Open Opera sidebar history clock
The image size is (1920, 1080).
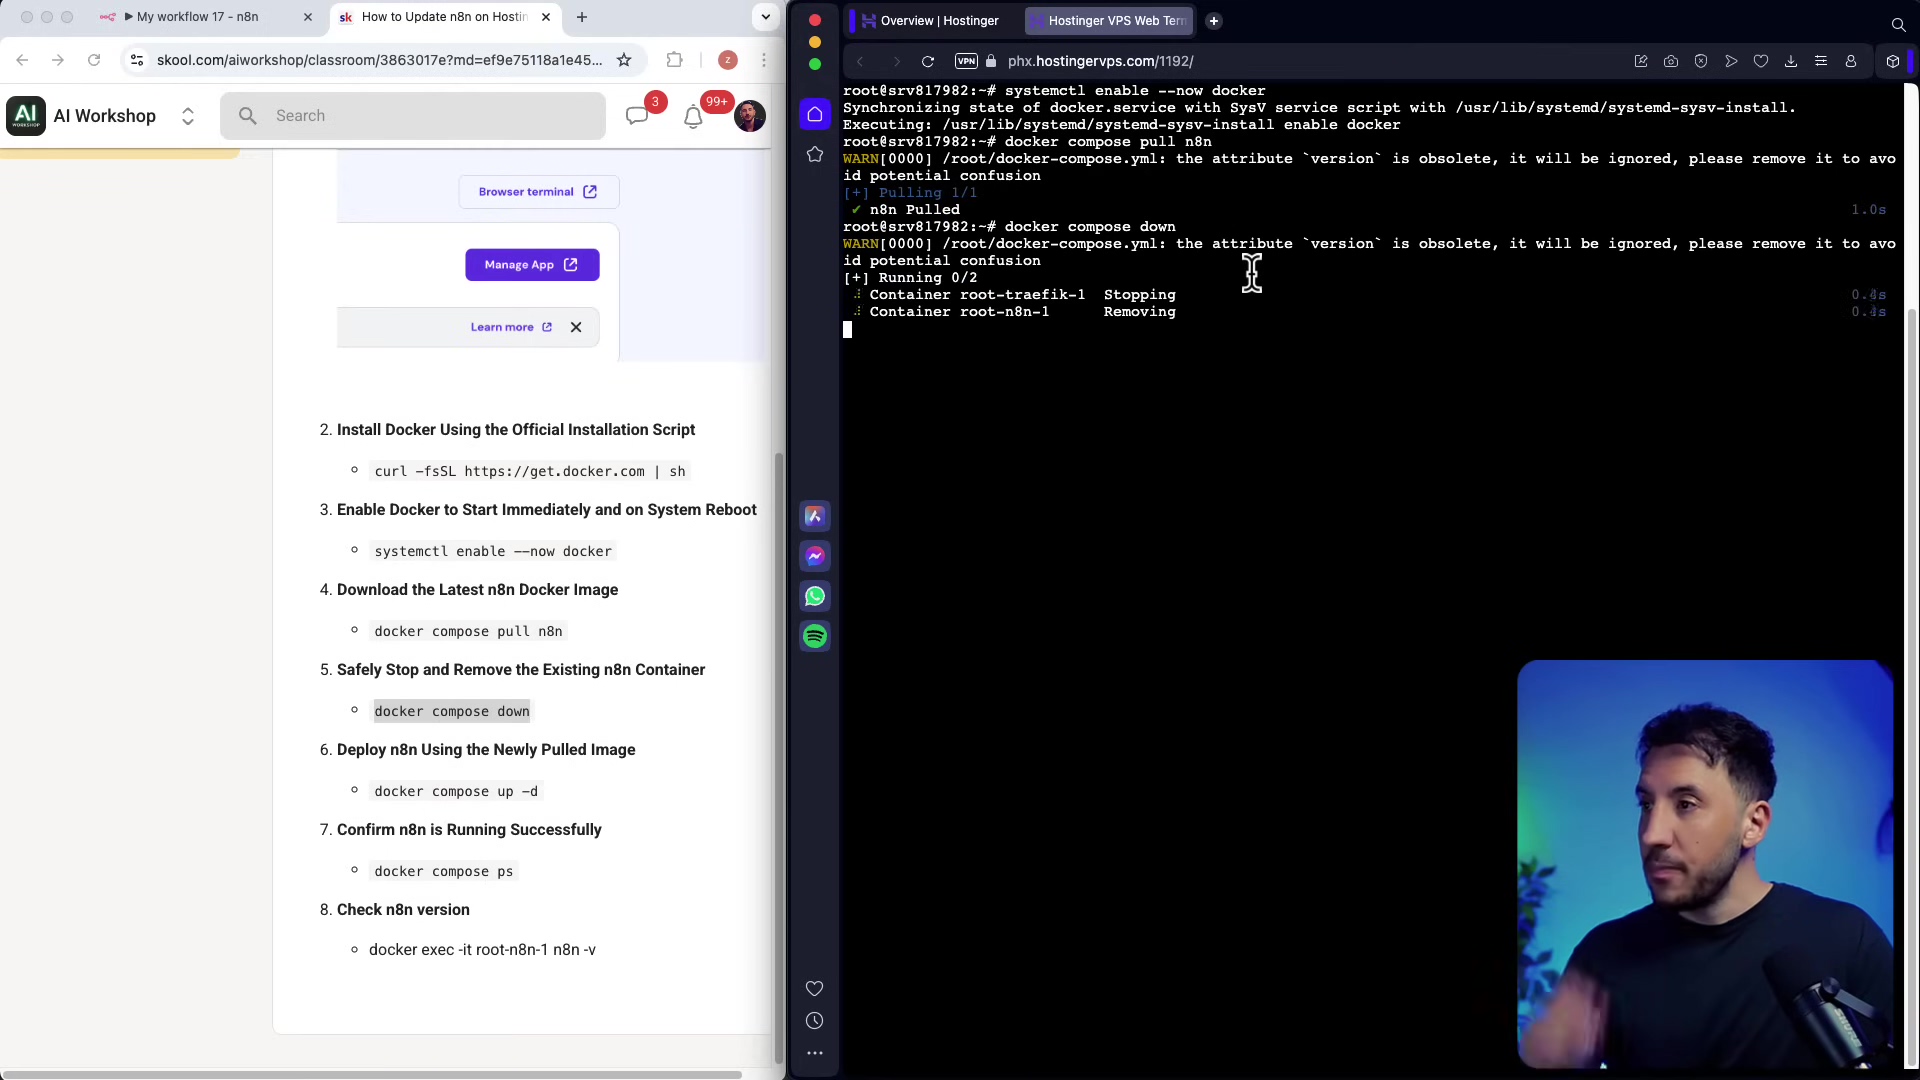tap(815, 1021)
